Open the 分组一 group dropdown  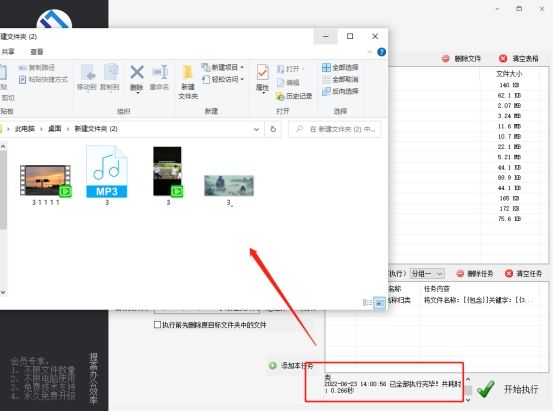click(427, 273)
